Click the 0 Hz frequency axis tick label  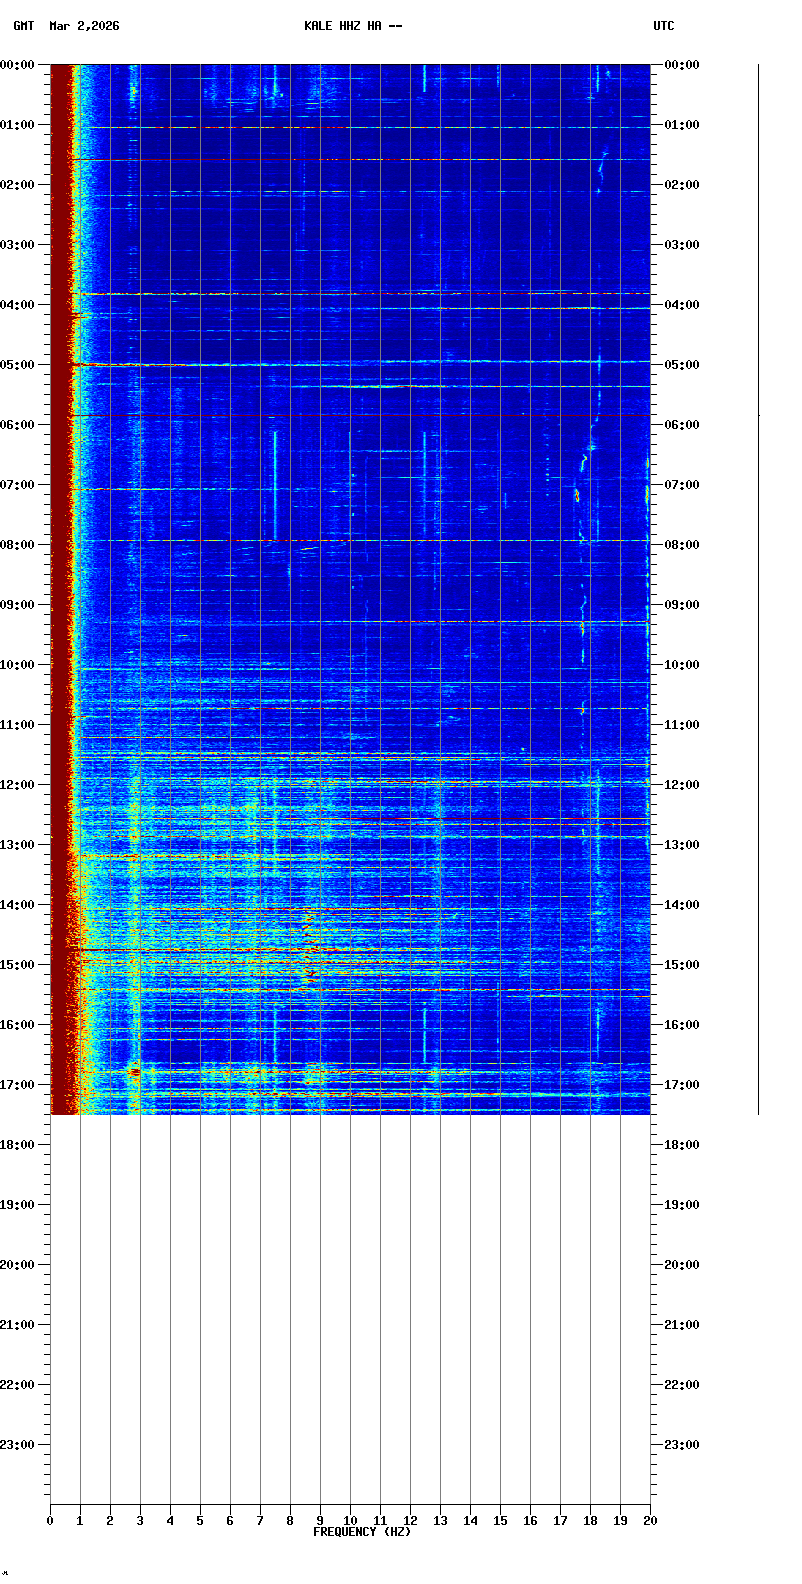(x=50, y=1521)
